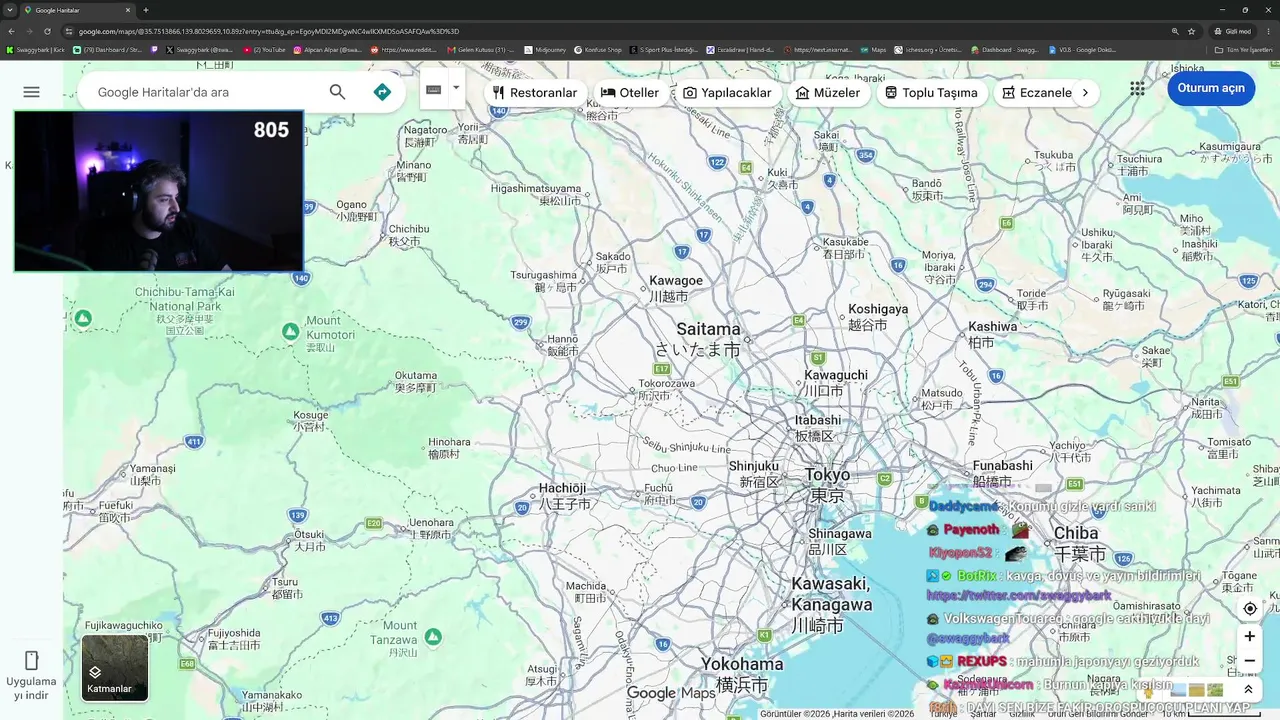
Task: Click the Oturum açın sign-in button
Action: [x=1211, y=88]
